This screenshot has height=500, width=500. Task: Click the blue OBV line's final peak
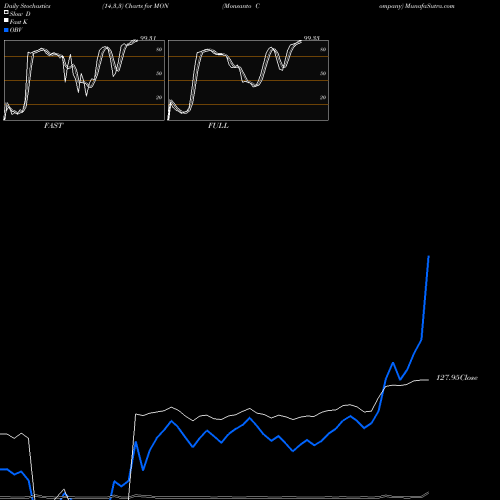[x=429, y=256]
